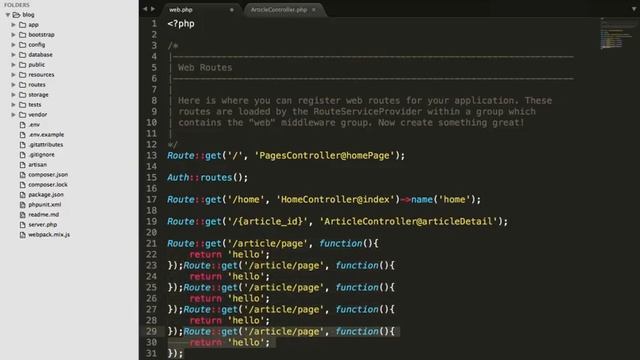Click the .gitignore file icon
Image resolution: width=640 pixels, height=360 pixels.
tap(23, 155)
